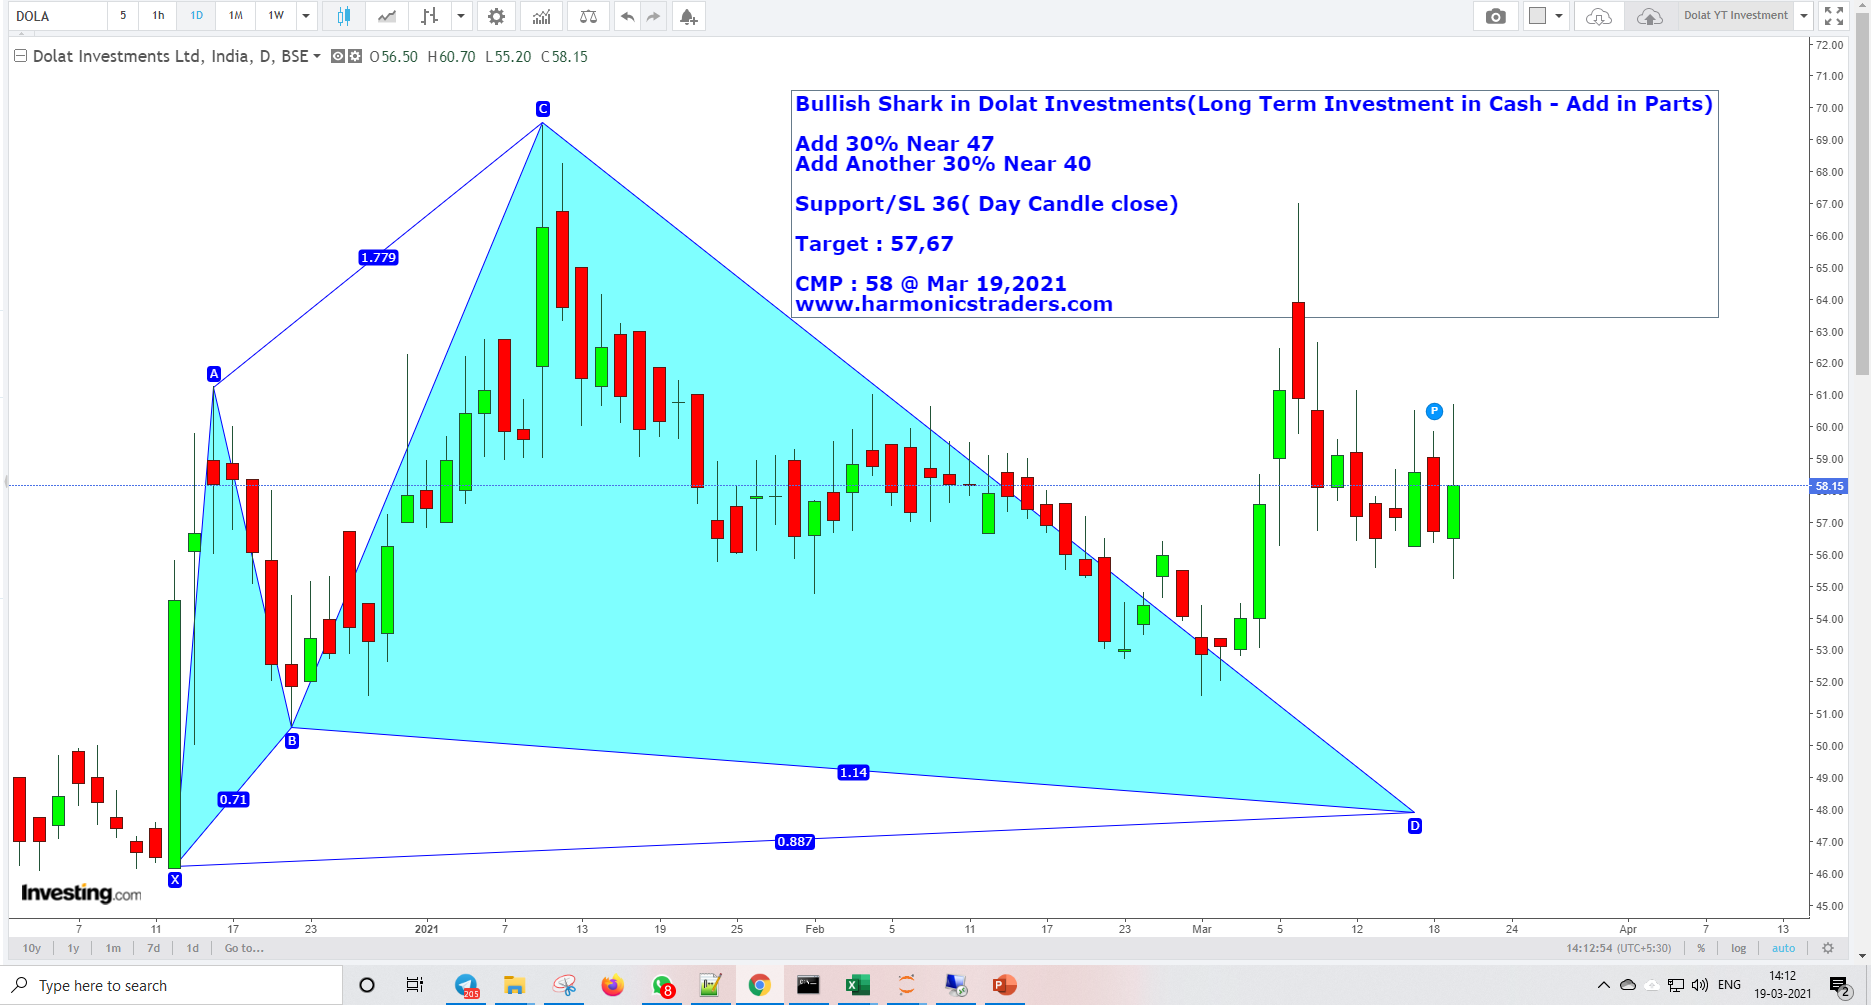Viewport: 1871px width, 1005px height.
Task: Select the 1y range at bottom left
Action: 72,948
